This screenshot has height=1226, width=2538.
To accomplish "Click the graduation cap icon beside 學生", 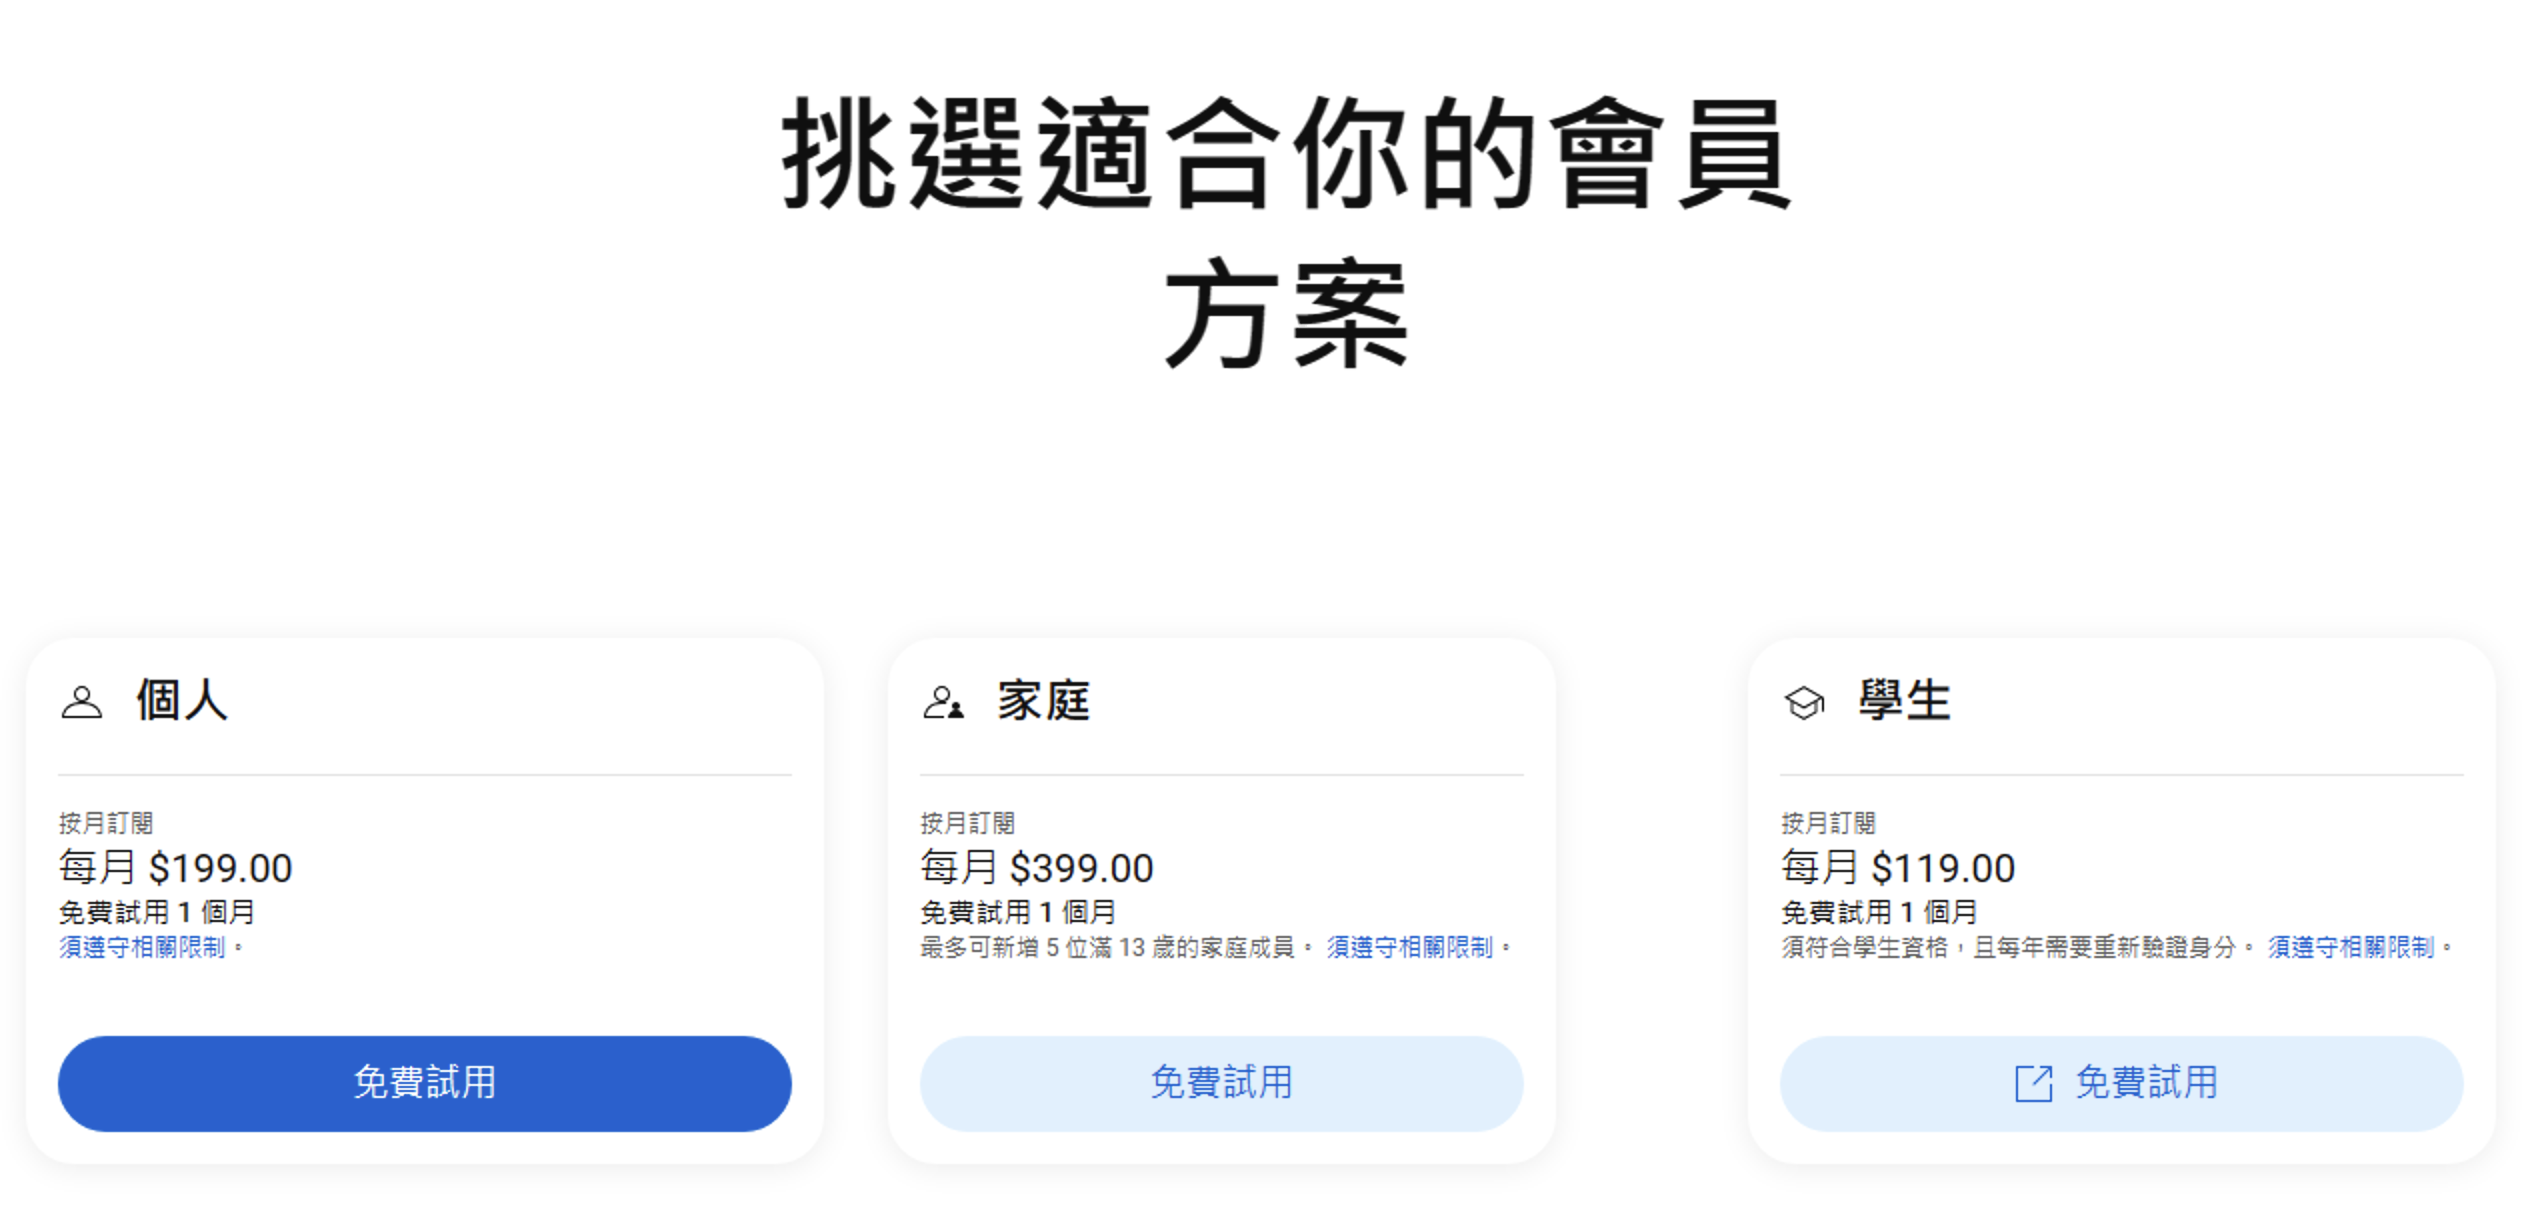I will (x=1804, y=702).
